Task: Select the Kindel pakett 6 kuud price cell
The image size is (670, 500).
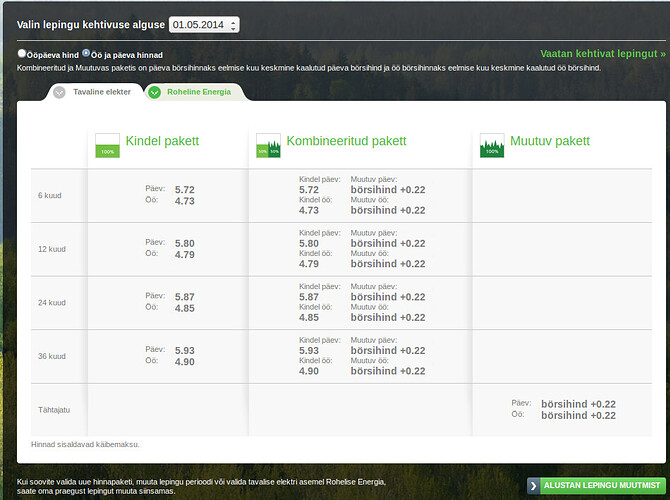Action: [168, 195]
